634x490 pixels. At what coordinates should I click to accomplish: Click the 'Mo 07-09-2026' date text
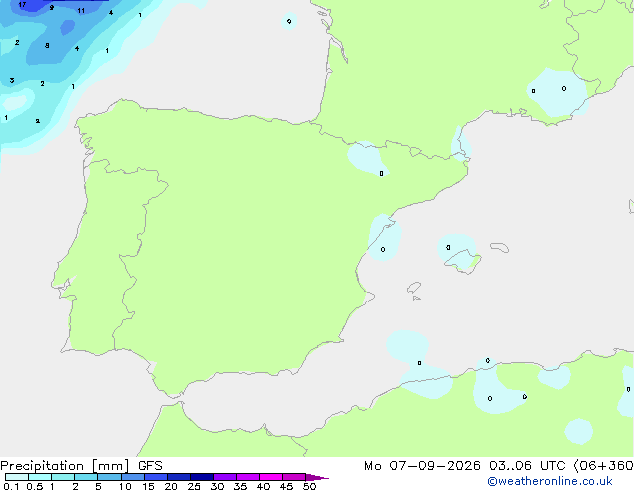pyautogui.click(x=422, y=466)
